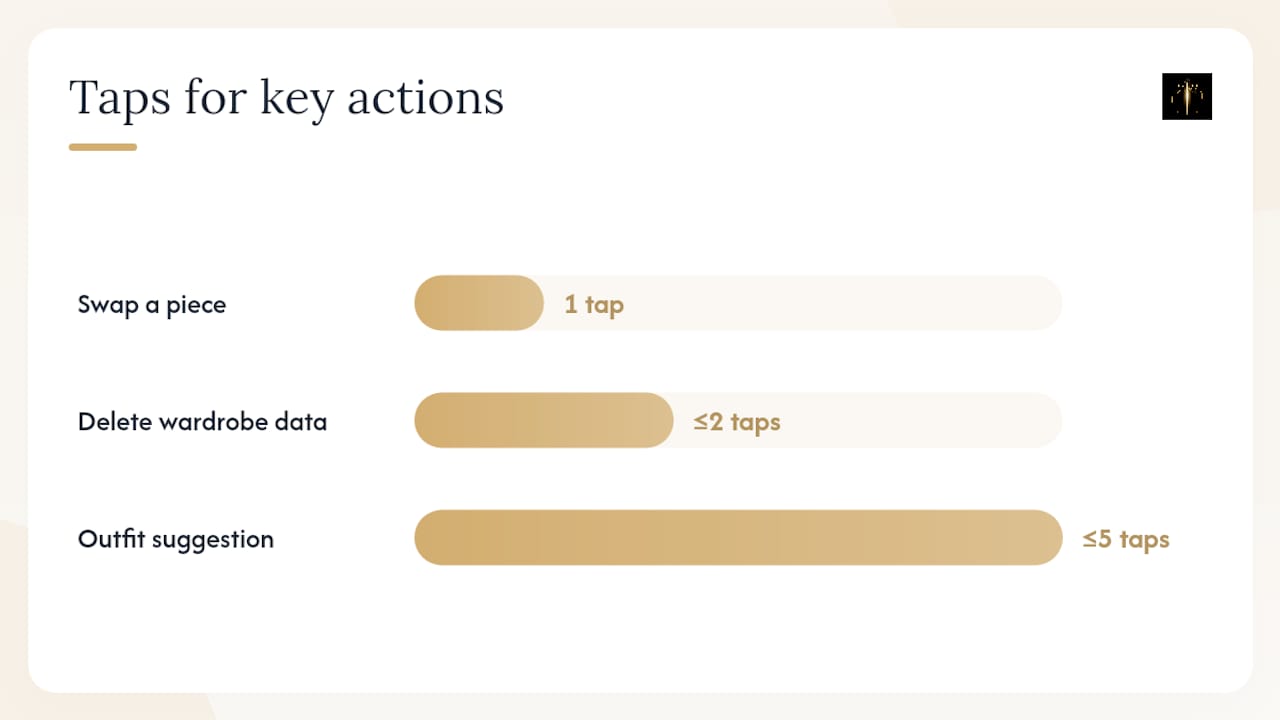Select the 'Swap a piece' label

coord(152,304)
